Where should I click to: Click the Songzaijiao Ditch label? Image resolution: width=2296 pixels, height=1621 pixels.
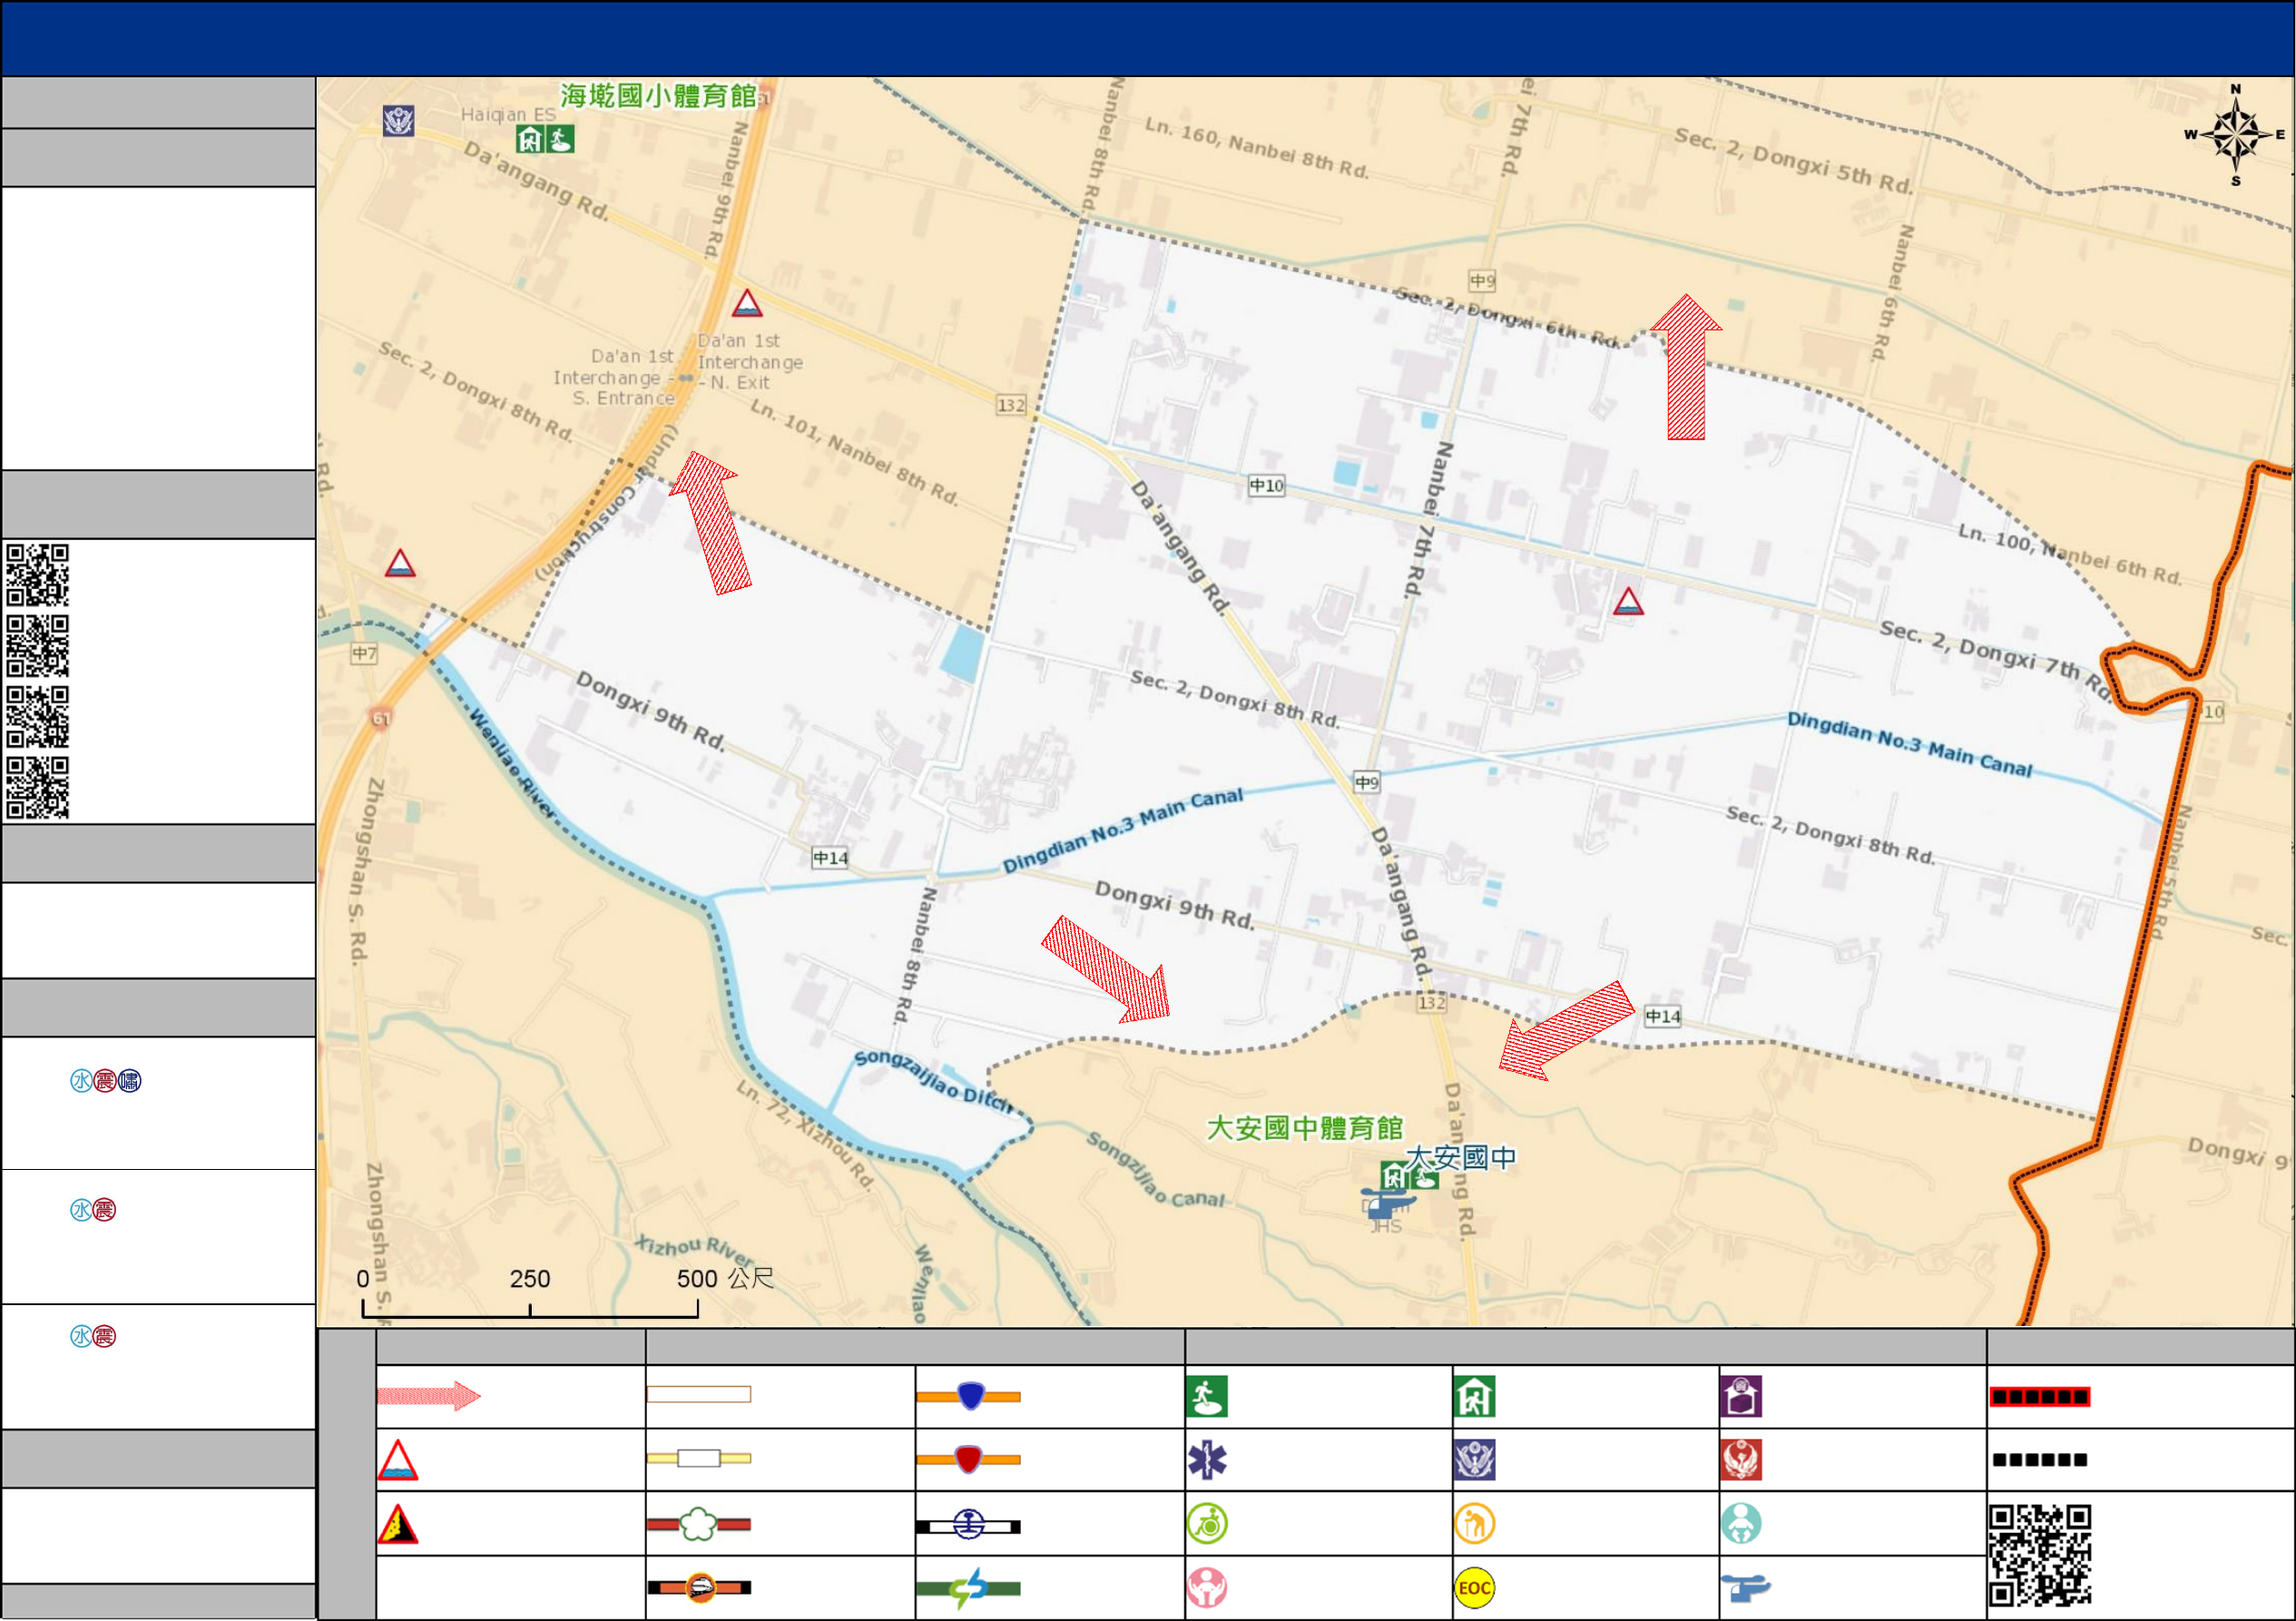point(934,1081)
